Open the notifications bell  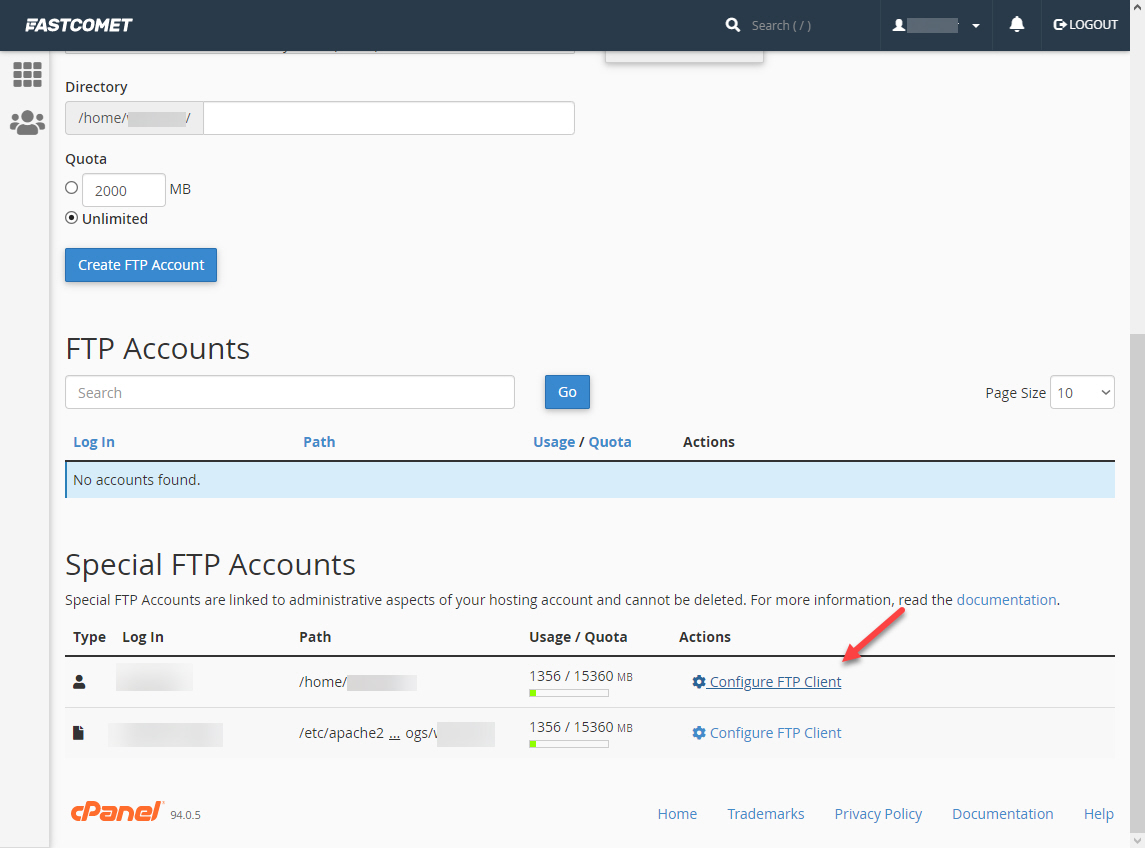[x=1016, y=25]
